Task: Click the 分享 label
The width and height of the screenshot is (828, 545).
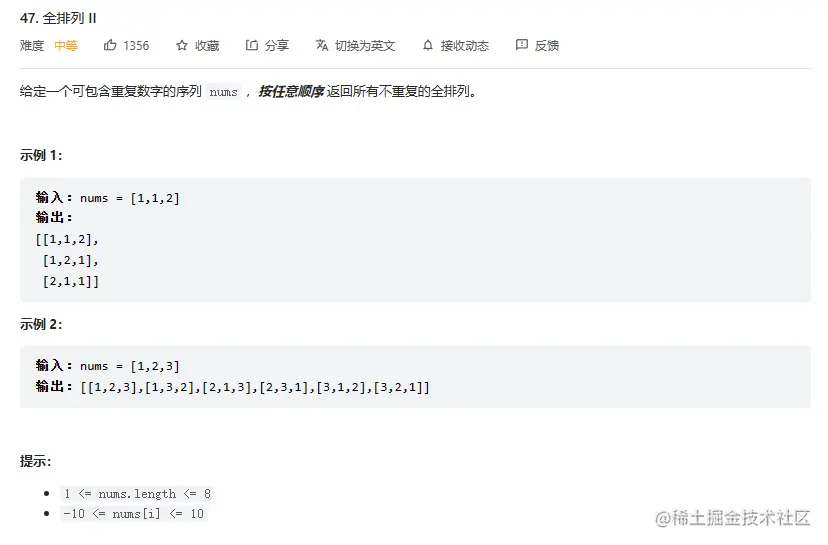Action: point(277,46)
